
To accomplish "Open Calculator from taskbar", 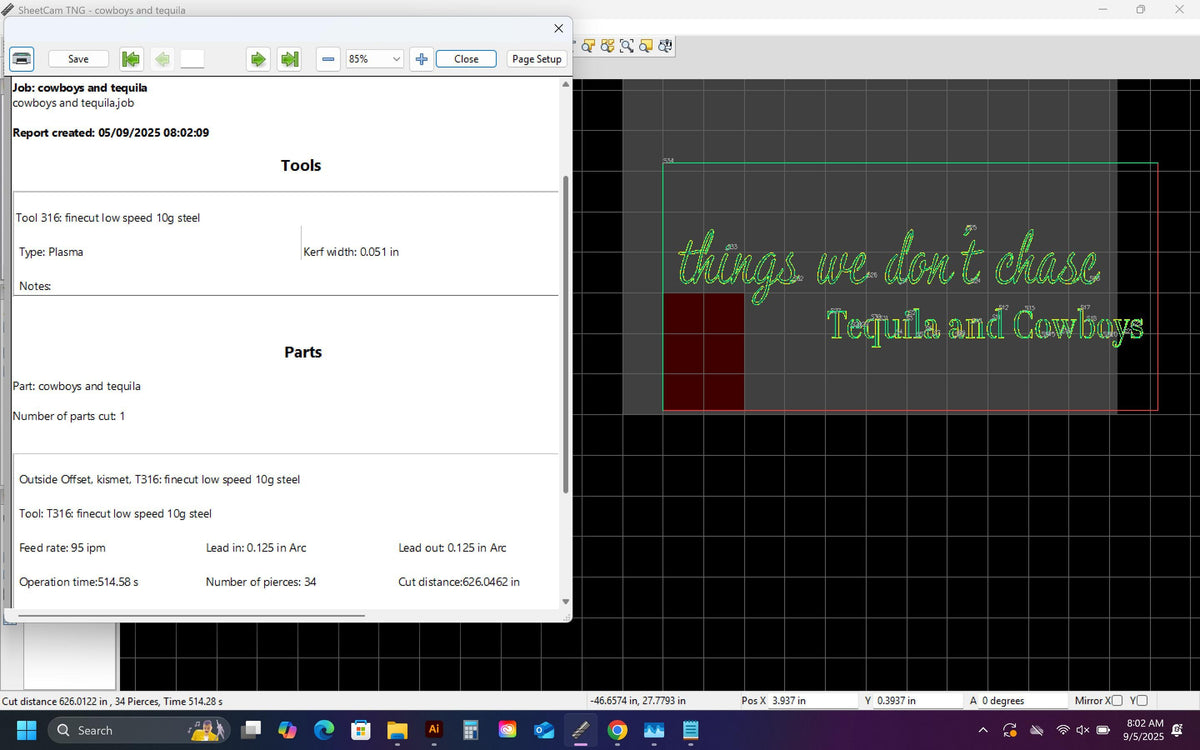I will [x=471, y=730].
